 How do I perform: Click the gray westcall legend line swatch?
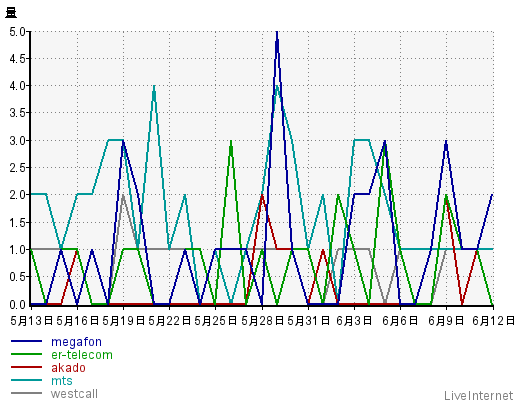[26, 393]
